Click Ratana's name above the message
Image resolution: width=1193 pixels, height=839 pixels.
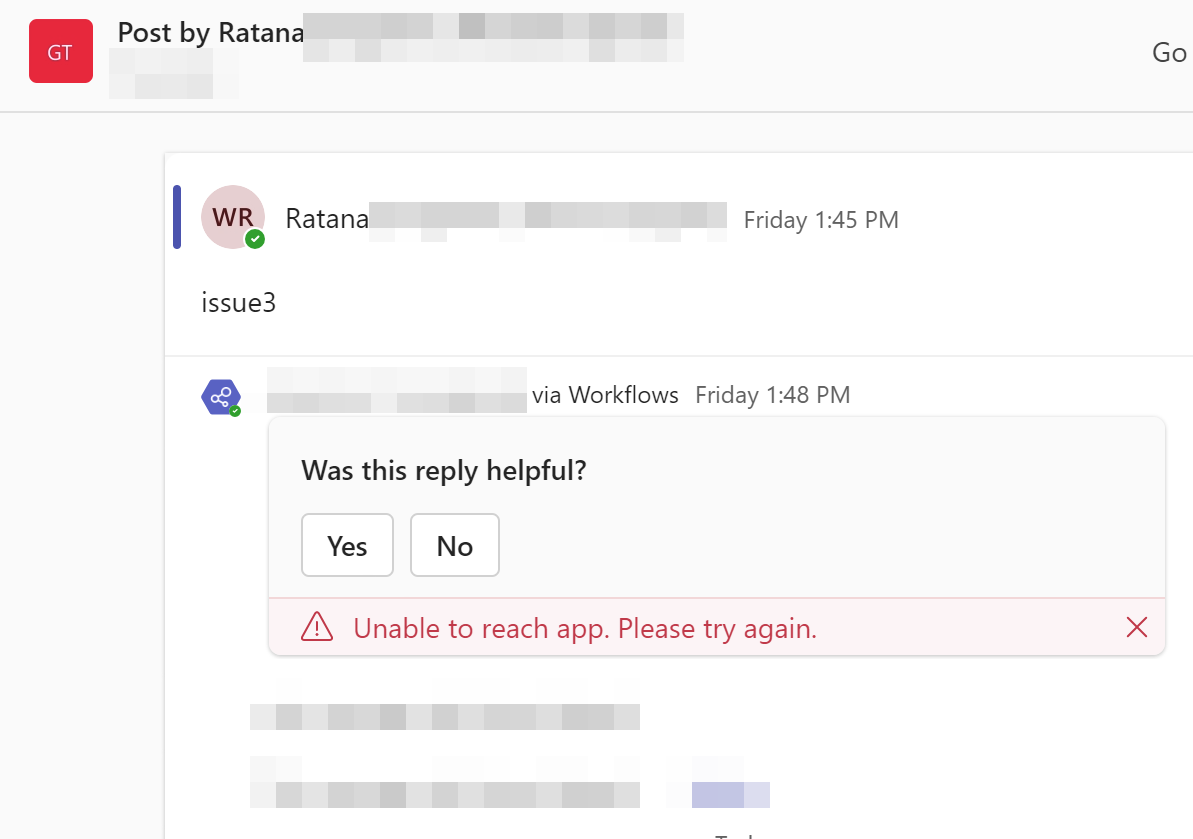click(327, 218)
